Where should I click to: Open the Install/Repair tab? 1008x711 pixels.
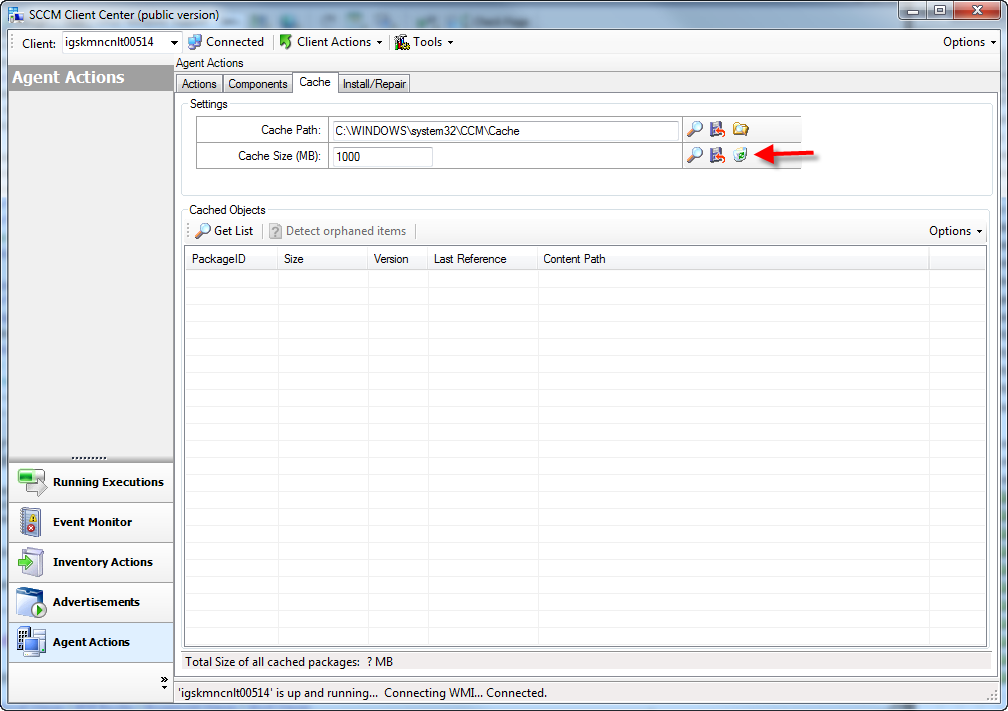[374, 84]
